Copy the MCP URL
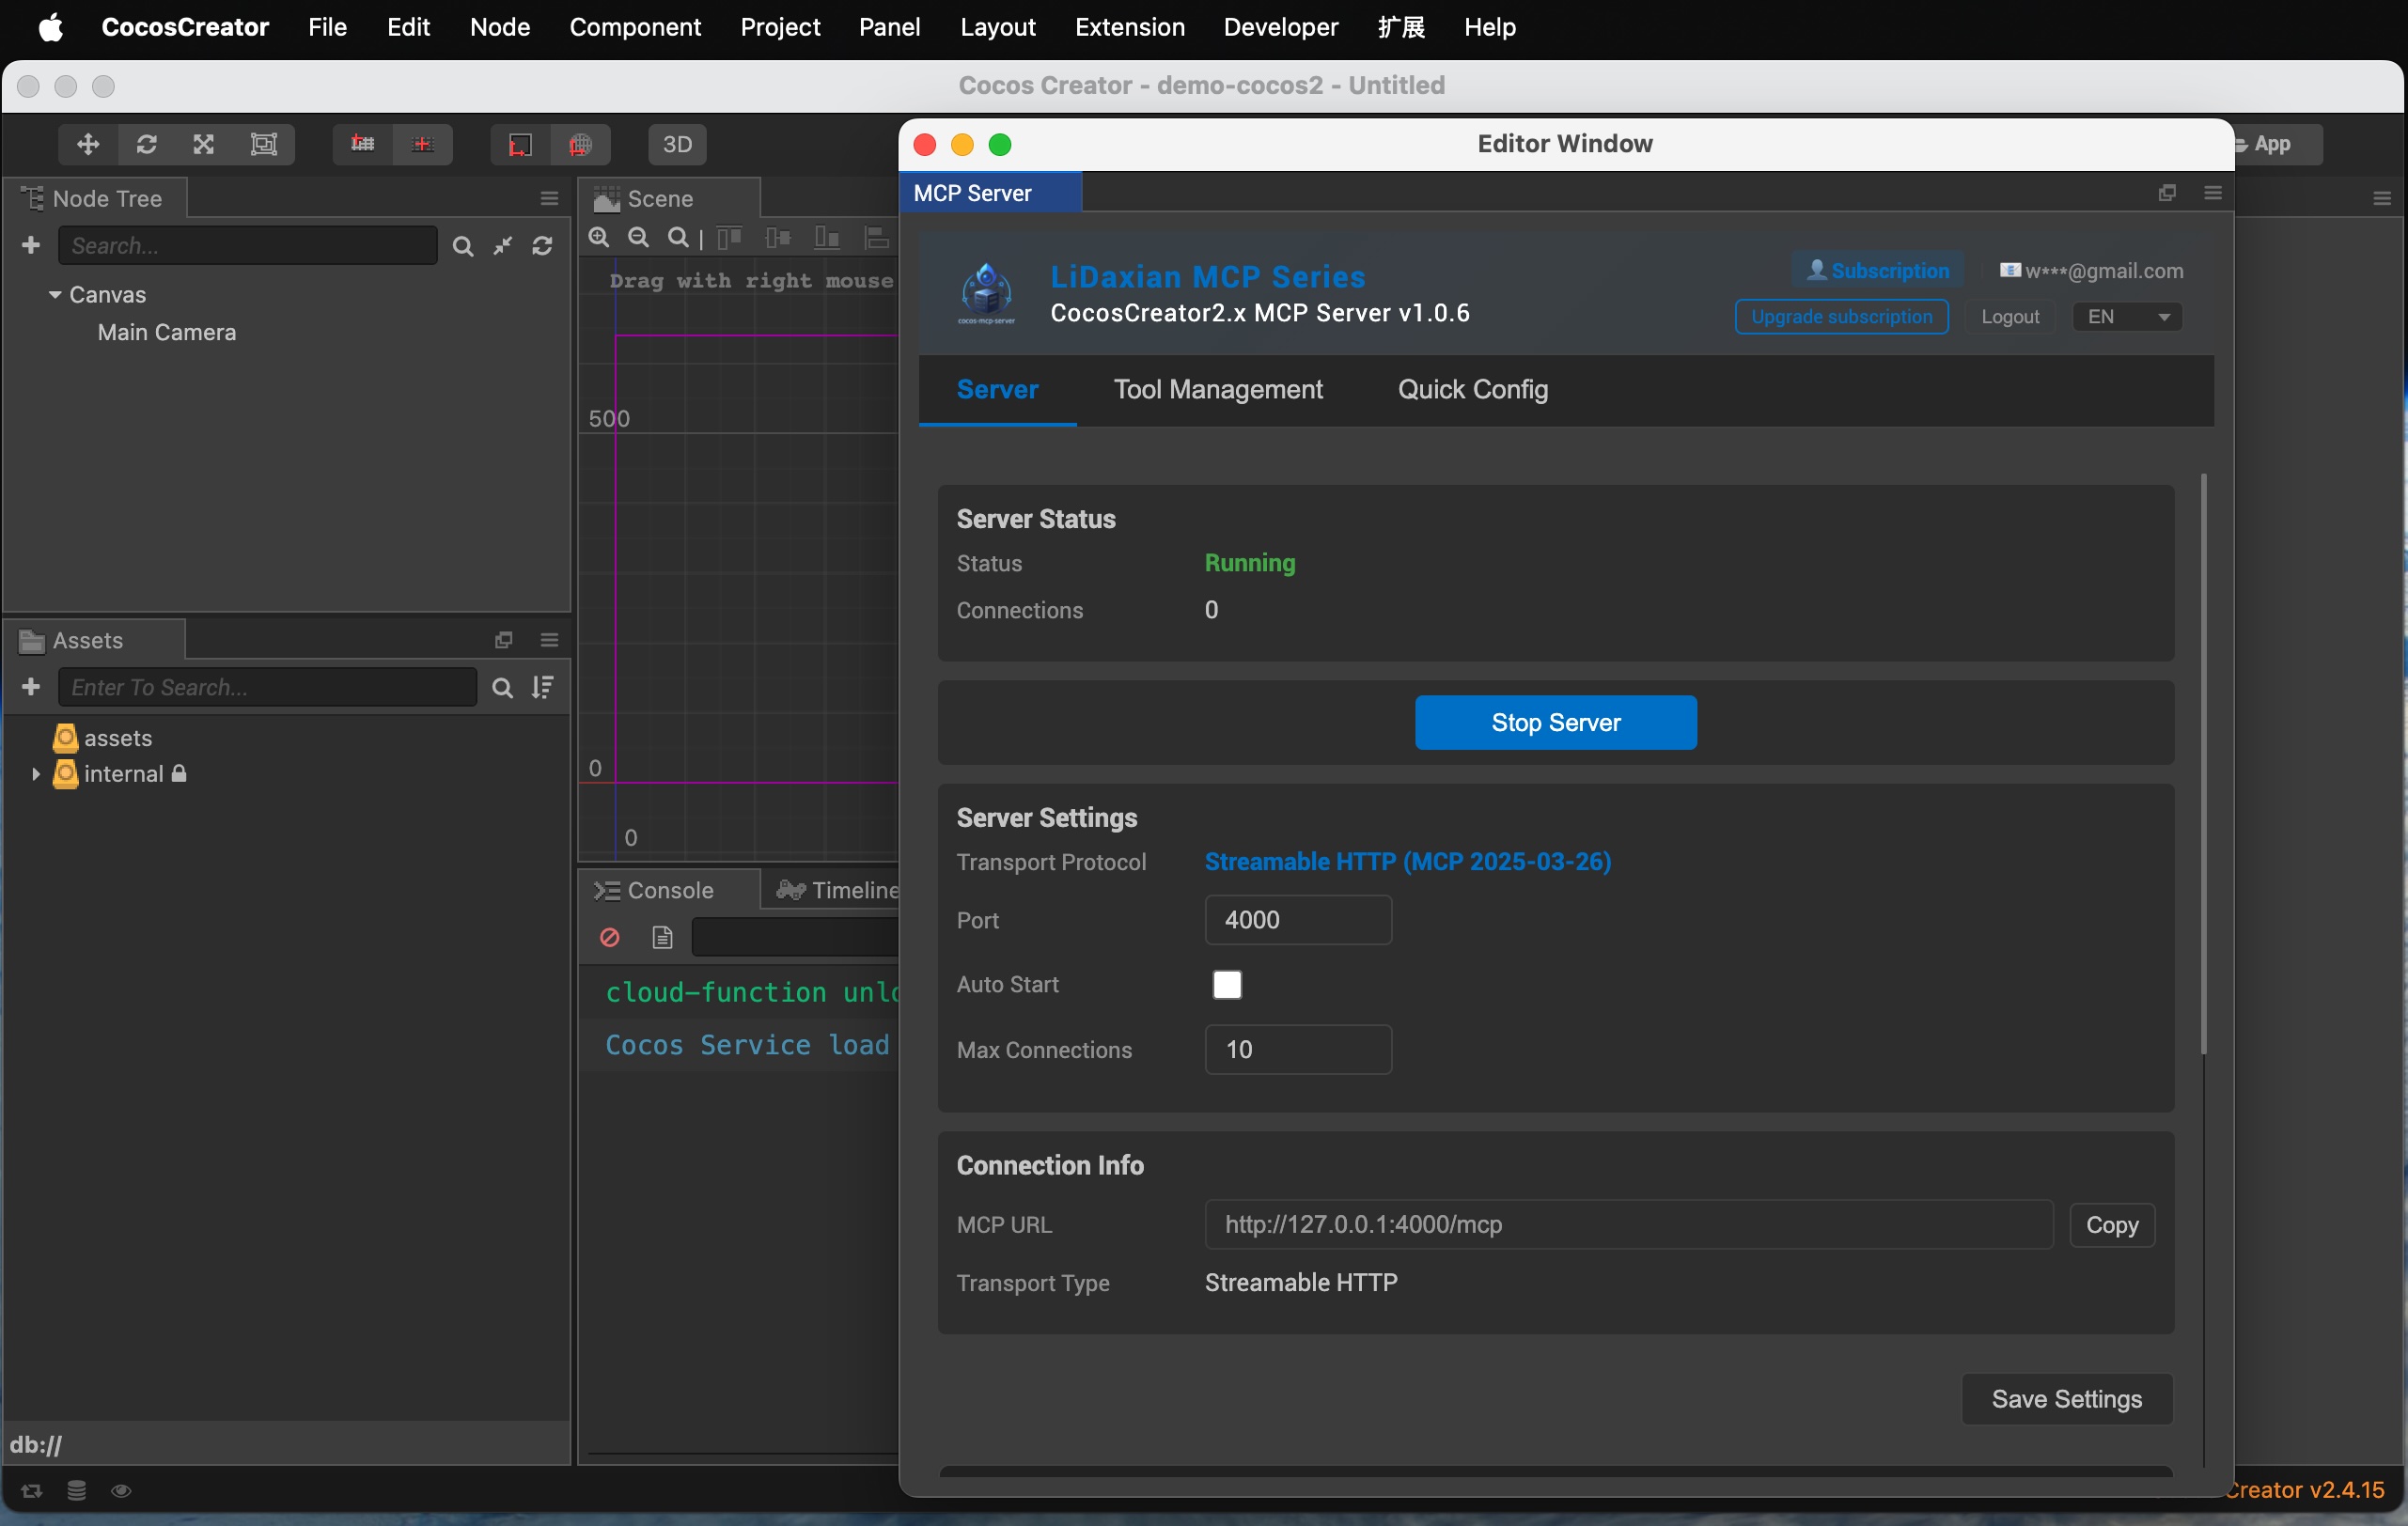The height and width of the screenshot is (1526, 2408). tap(2111, 1225)
